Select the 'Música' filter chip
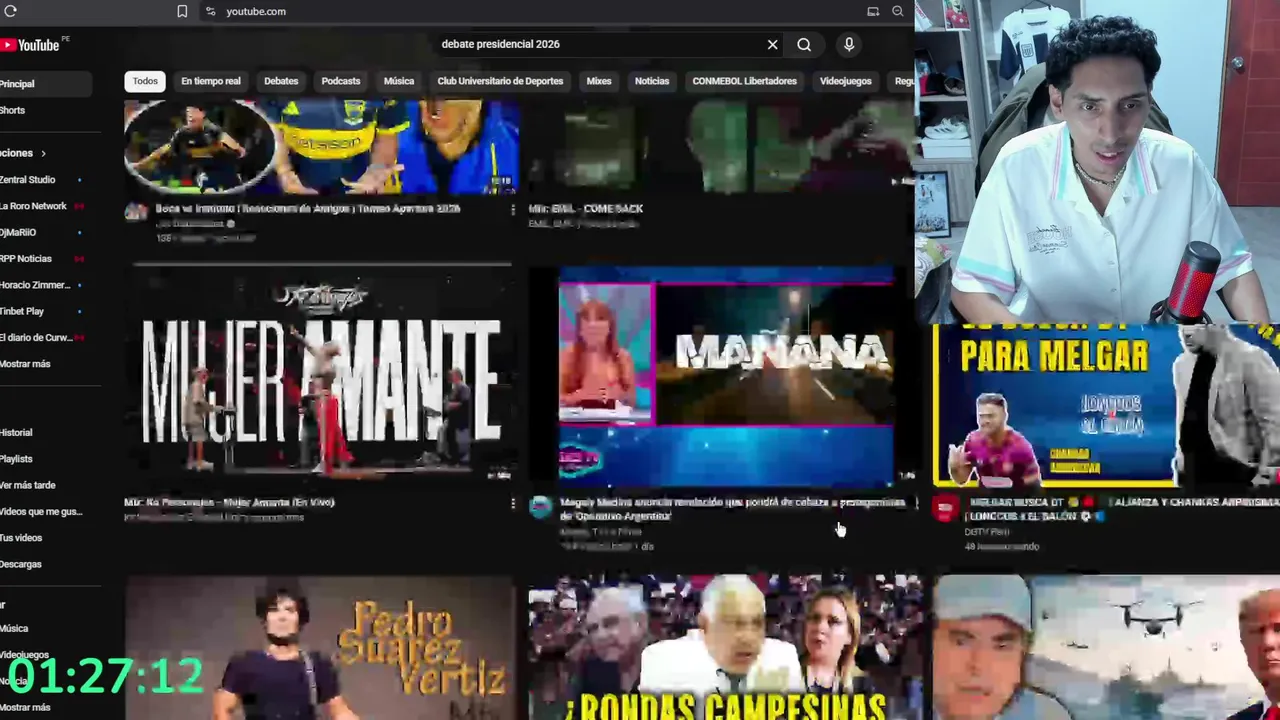 (399, 81)
